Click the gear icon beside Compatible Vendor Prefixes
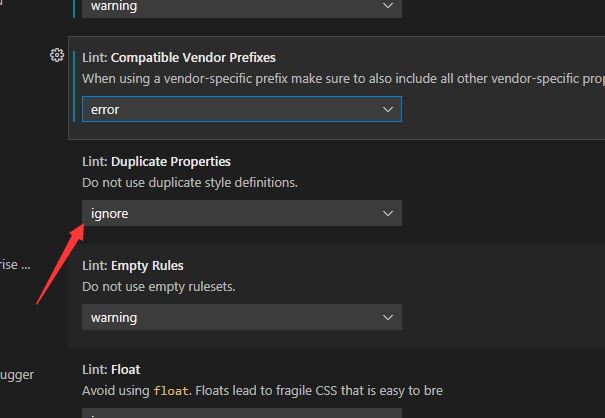The width and height of the screenshot is (605, 418). click(57, 55)
